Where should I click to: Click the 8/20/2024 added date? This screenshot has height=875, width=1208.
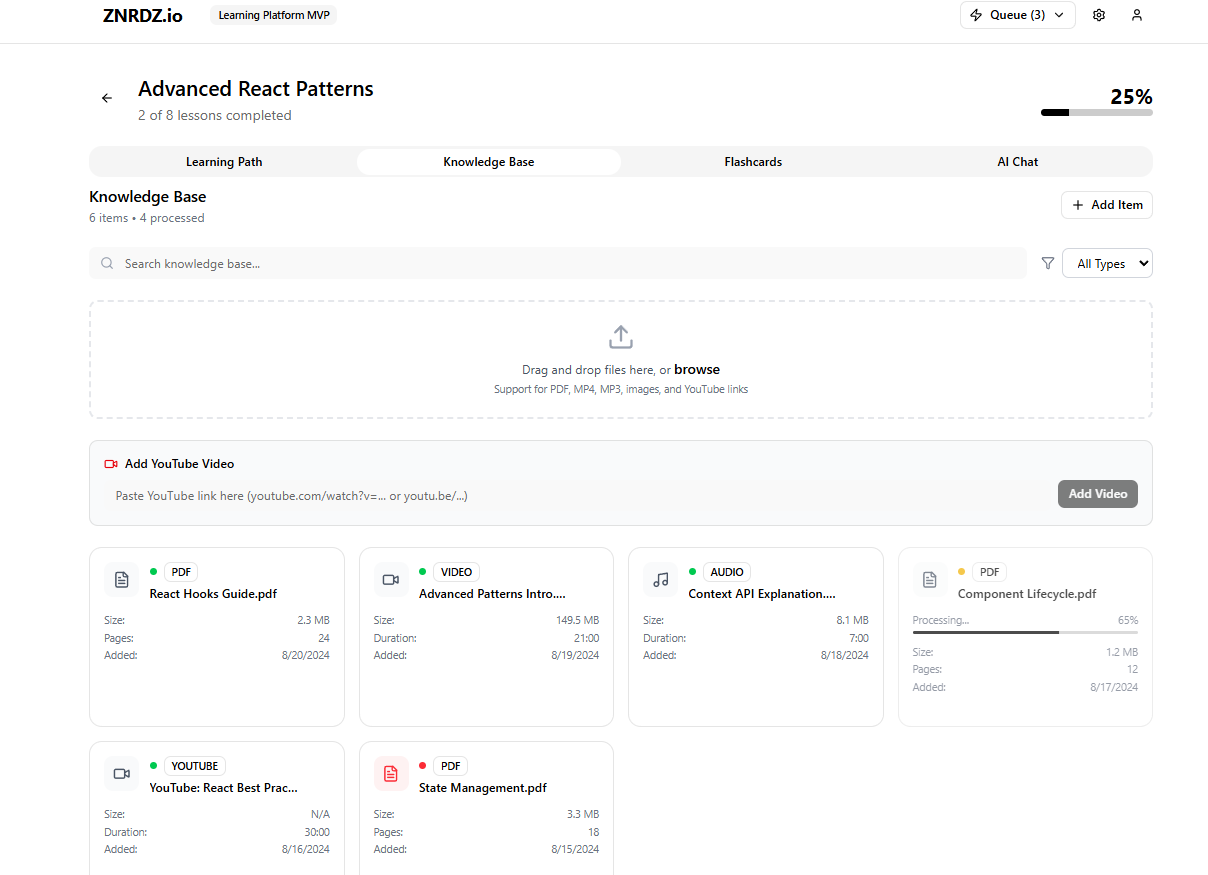(306, 656)
